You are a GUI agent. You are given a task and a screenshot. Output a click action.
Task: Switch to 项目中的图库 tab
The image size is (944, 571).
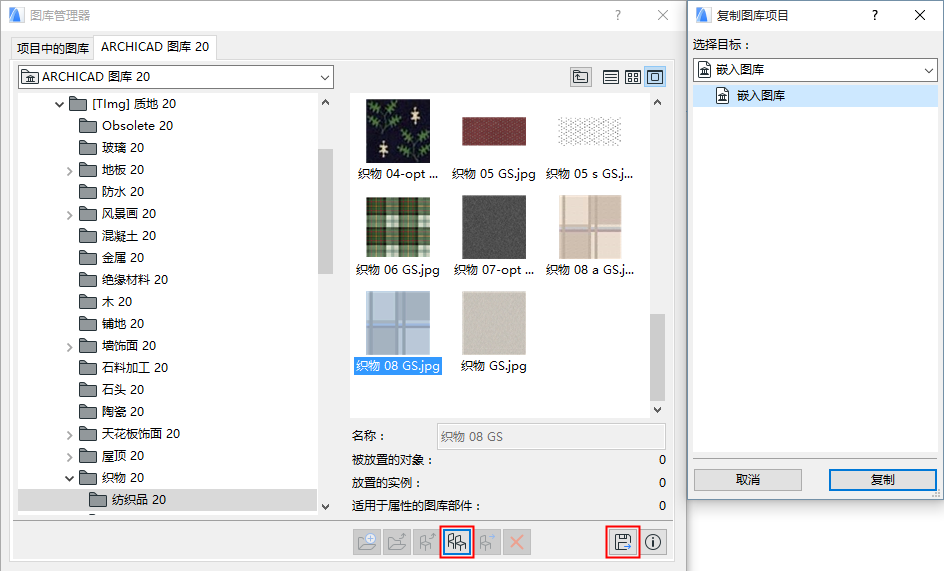click(x=53, y=48)
